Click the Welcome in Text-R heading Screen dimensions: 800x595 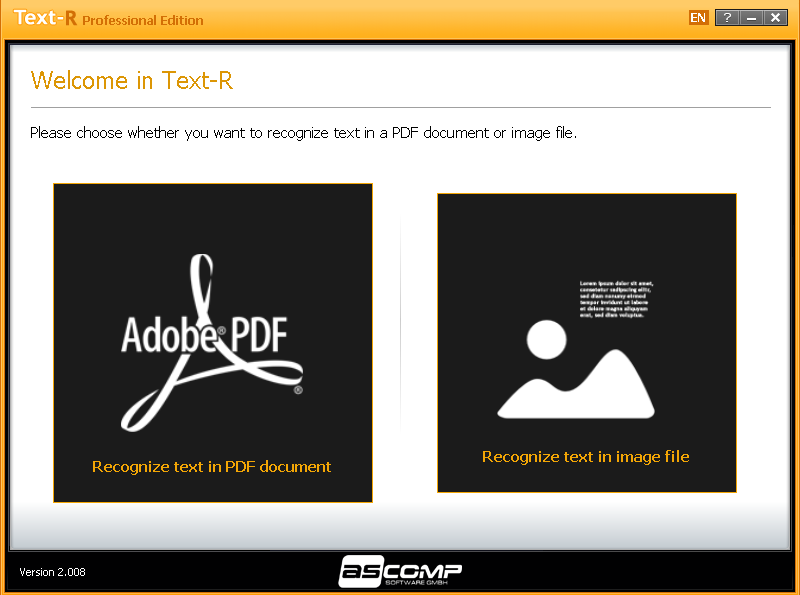click(132, 81)
